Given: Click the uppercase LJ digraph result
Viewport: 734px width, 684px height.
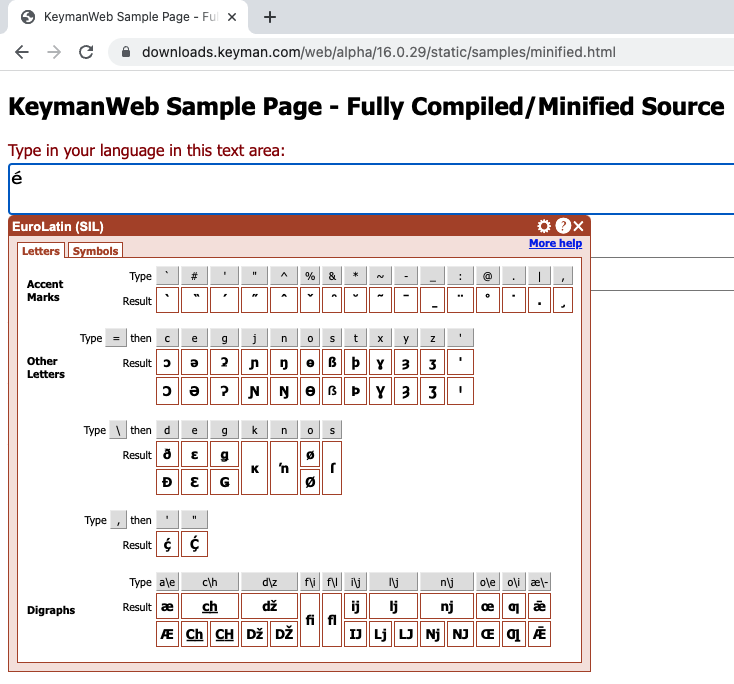Looking at the screenshot, I should (405, 634).
